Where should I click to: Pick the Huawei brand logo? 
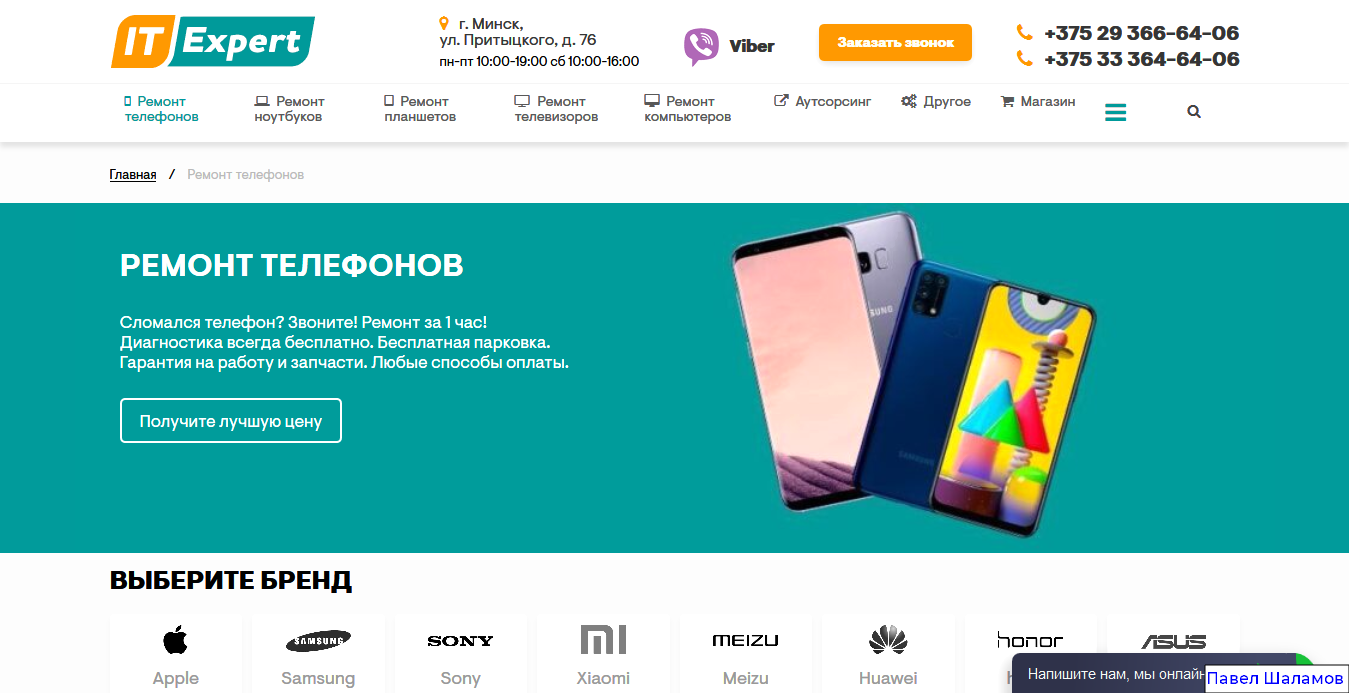click(888, 640)
